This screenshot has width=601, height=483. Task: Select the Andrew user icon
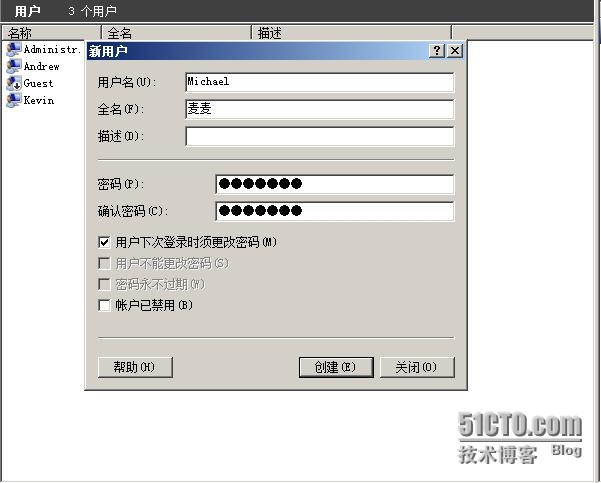tap(13, 67)
